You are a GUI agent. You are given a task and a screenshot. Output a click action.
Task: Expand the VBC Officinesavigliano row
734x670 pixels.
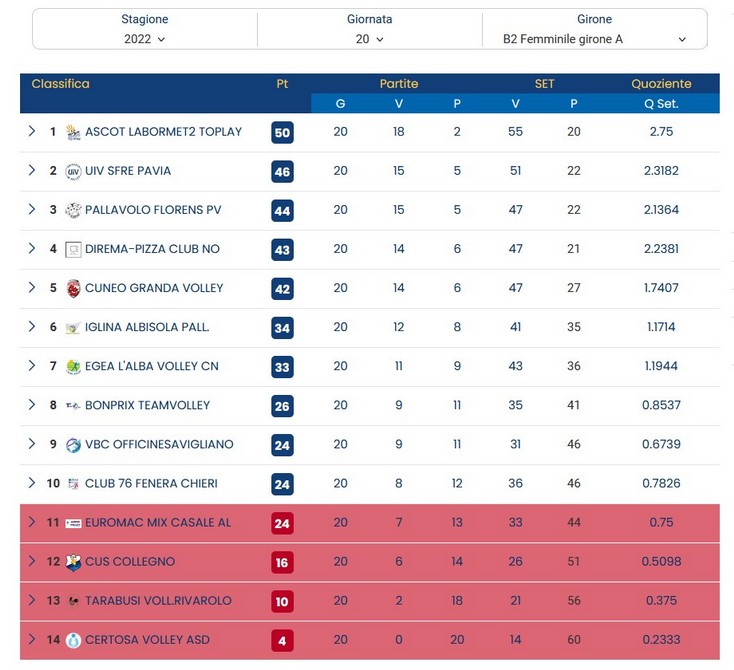click(32, 443)
